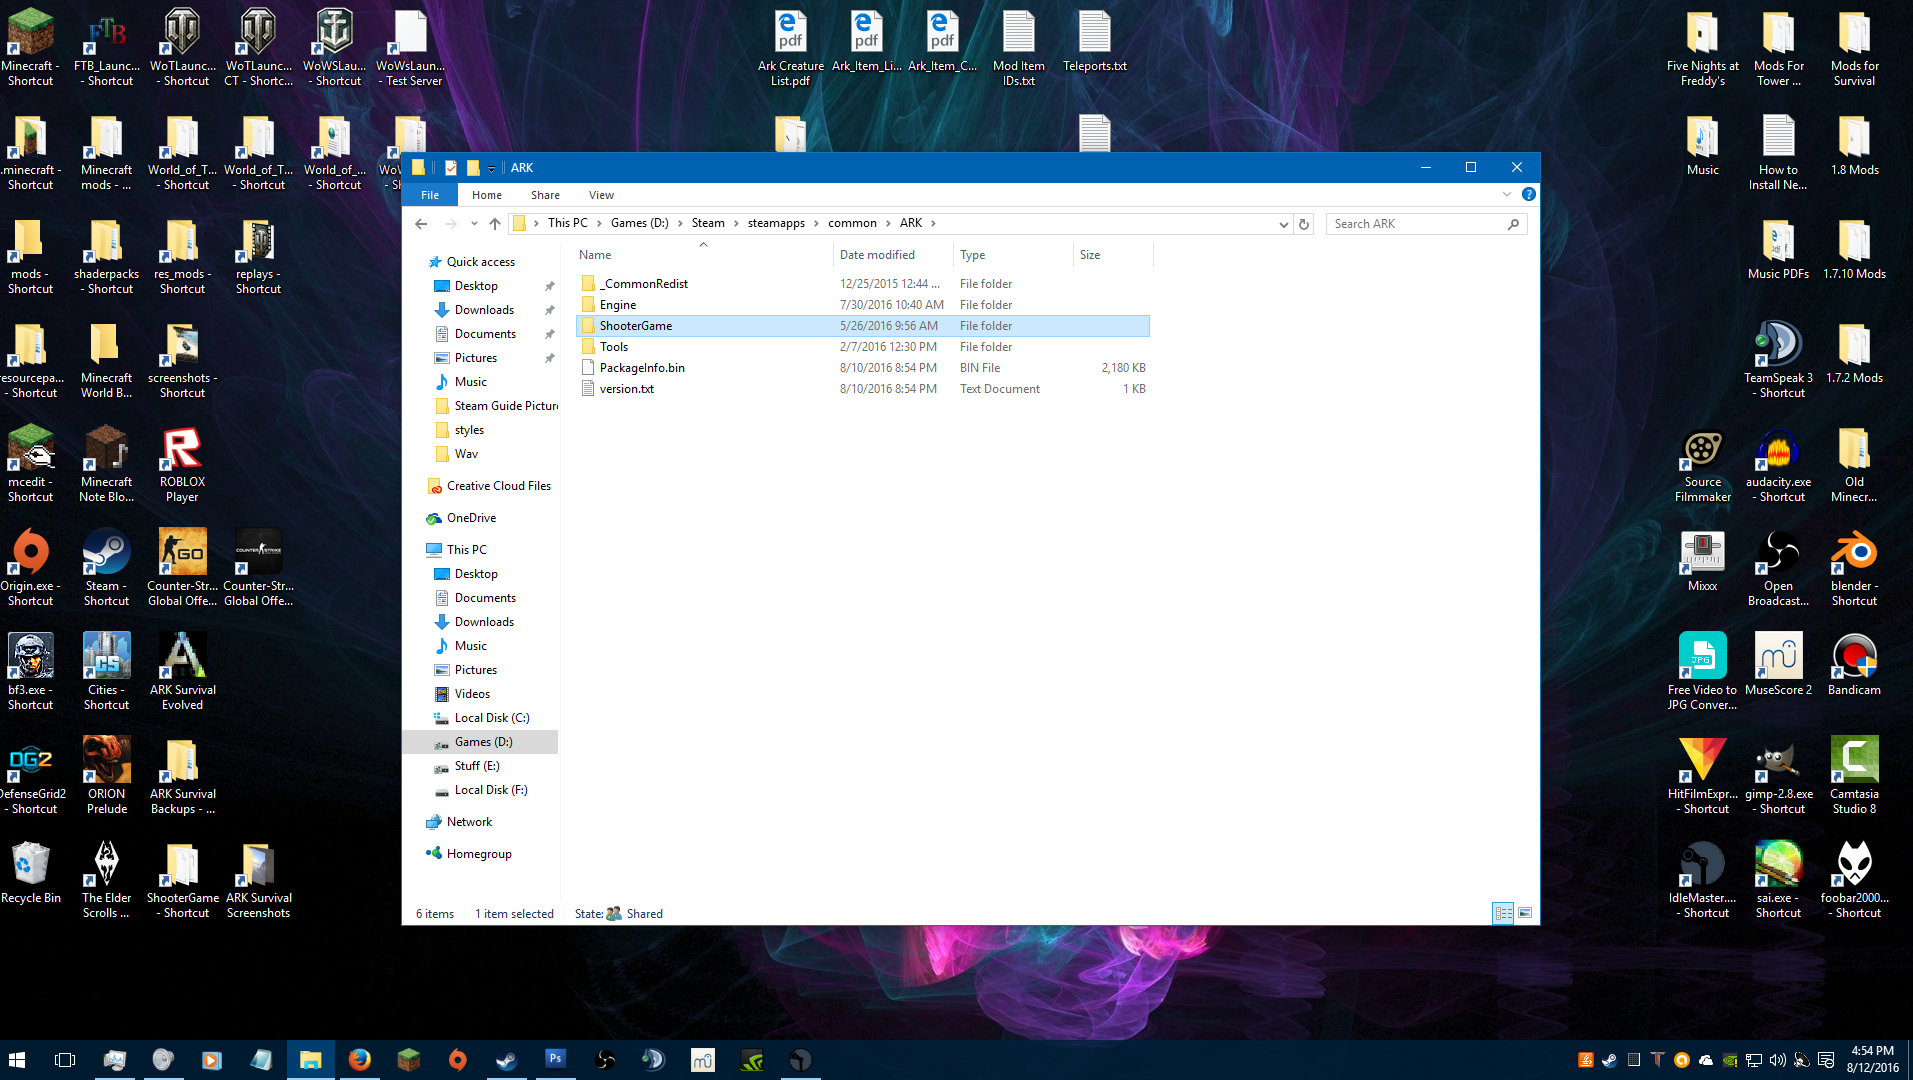Select Stuff (E:) drive in navigation pane

(x=477, y=766)
